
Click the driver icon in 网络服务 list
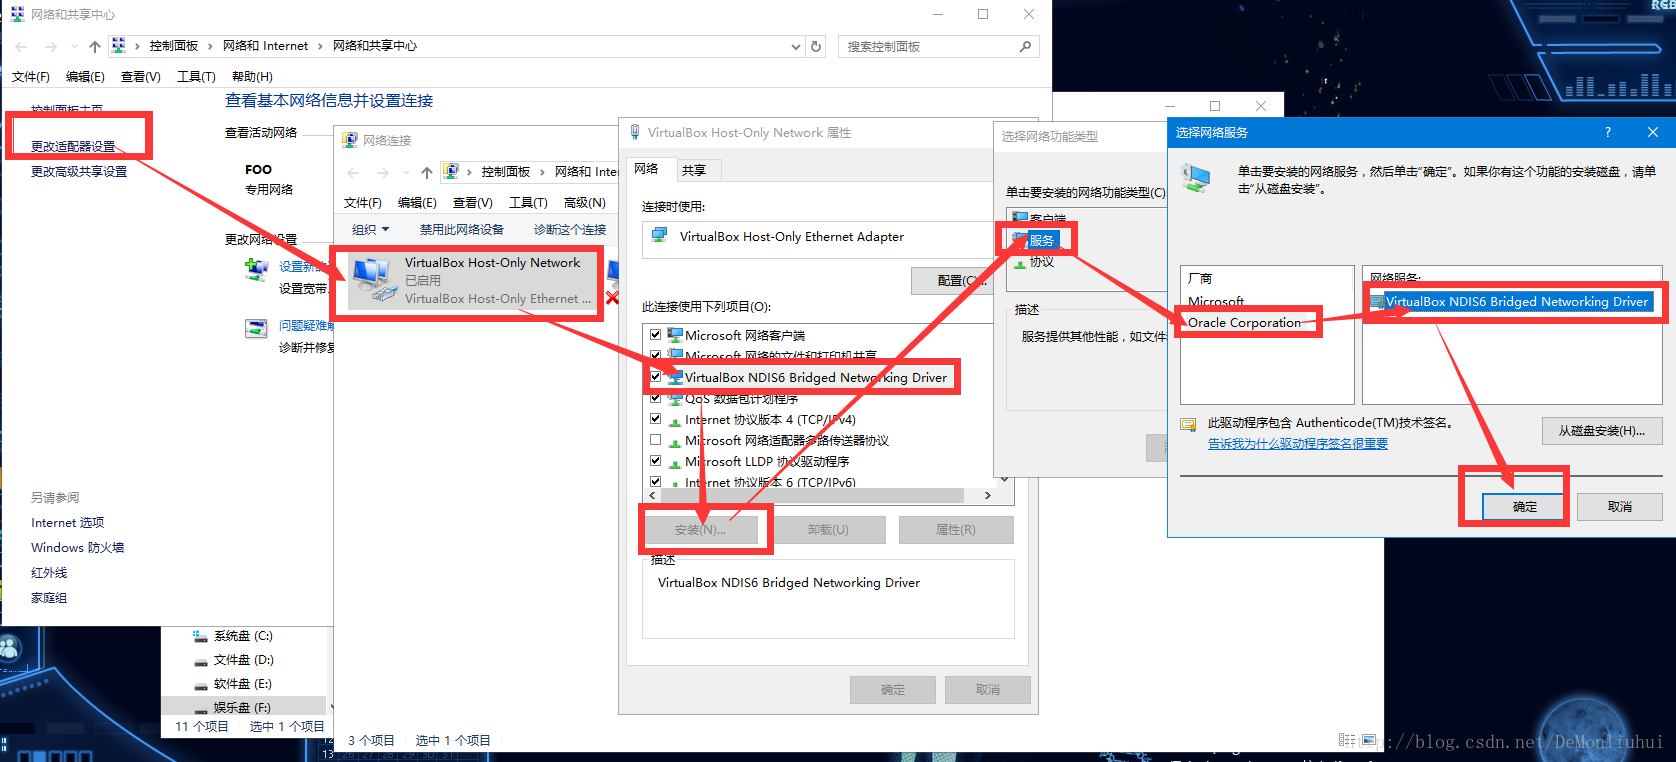point(1377,301)
